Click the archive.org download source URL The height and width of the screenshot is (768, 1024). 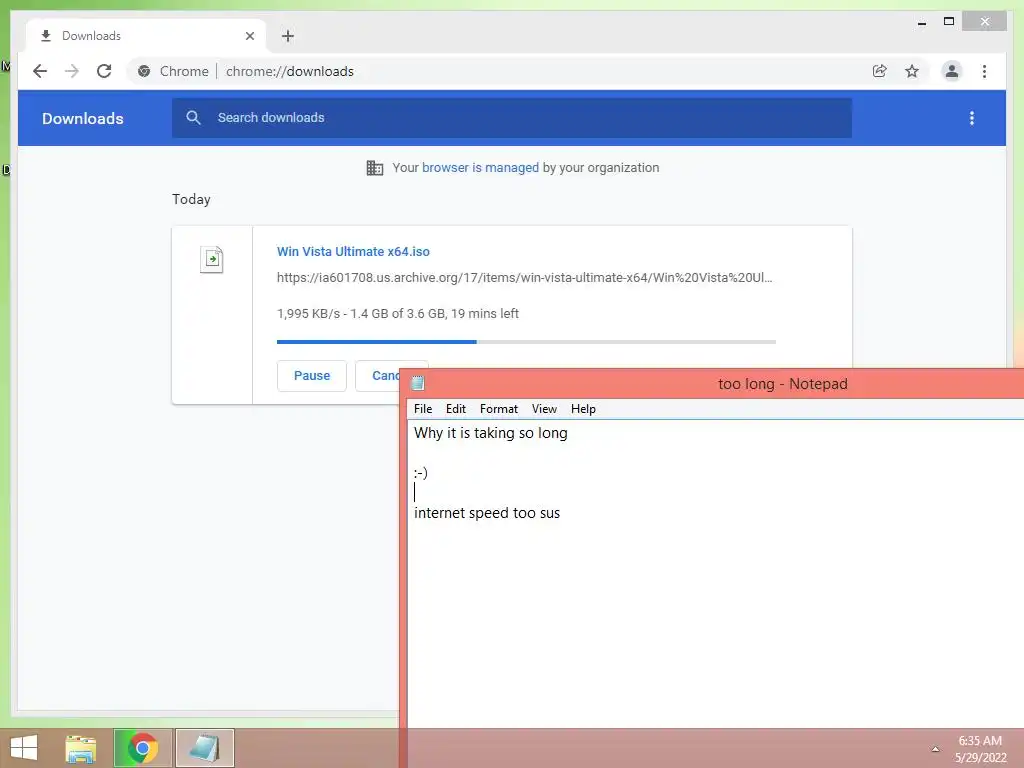click(524, 278)
